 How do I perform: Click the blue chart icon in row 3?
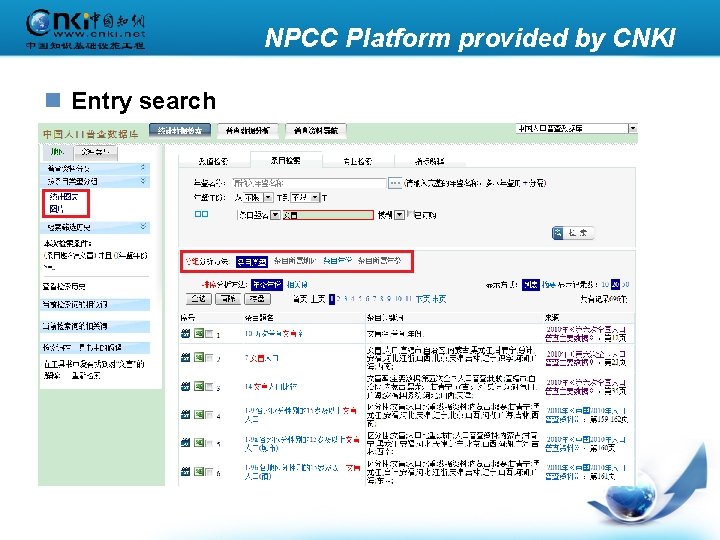pyautogui.click(x=185, y=387)
